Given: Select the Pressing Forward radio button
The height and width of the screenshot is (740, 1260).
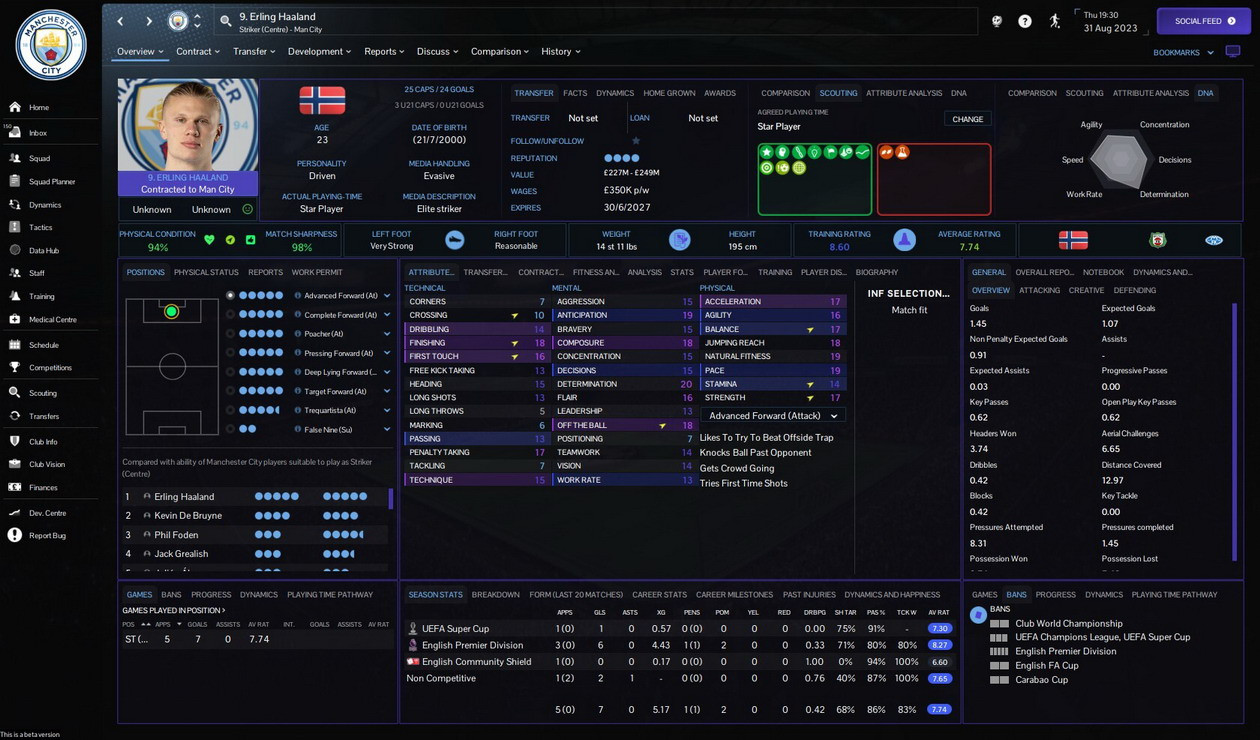Looking at the screenshot, I should click(231, 353).
